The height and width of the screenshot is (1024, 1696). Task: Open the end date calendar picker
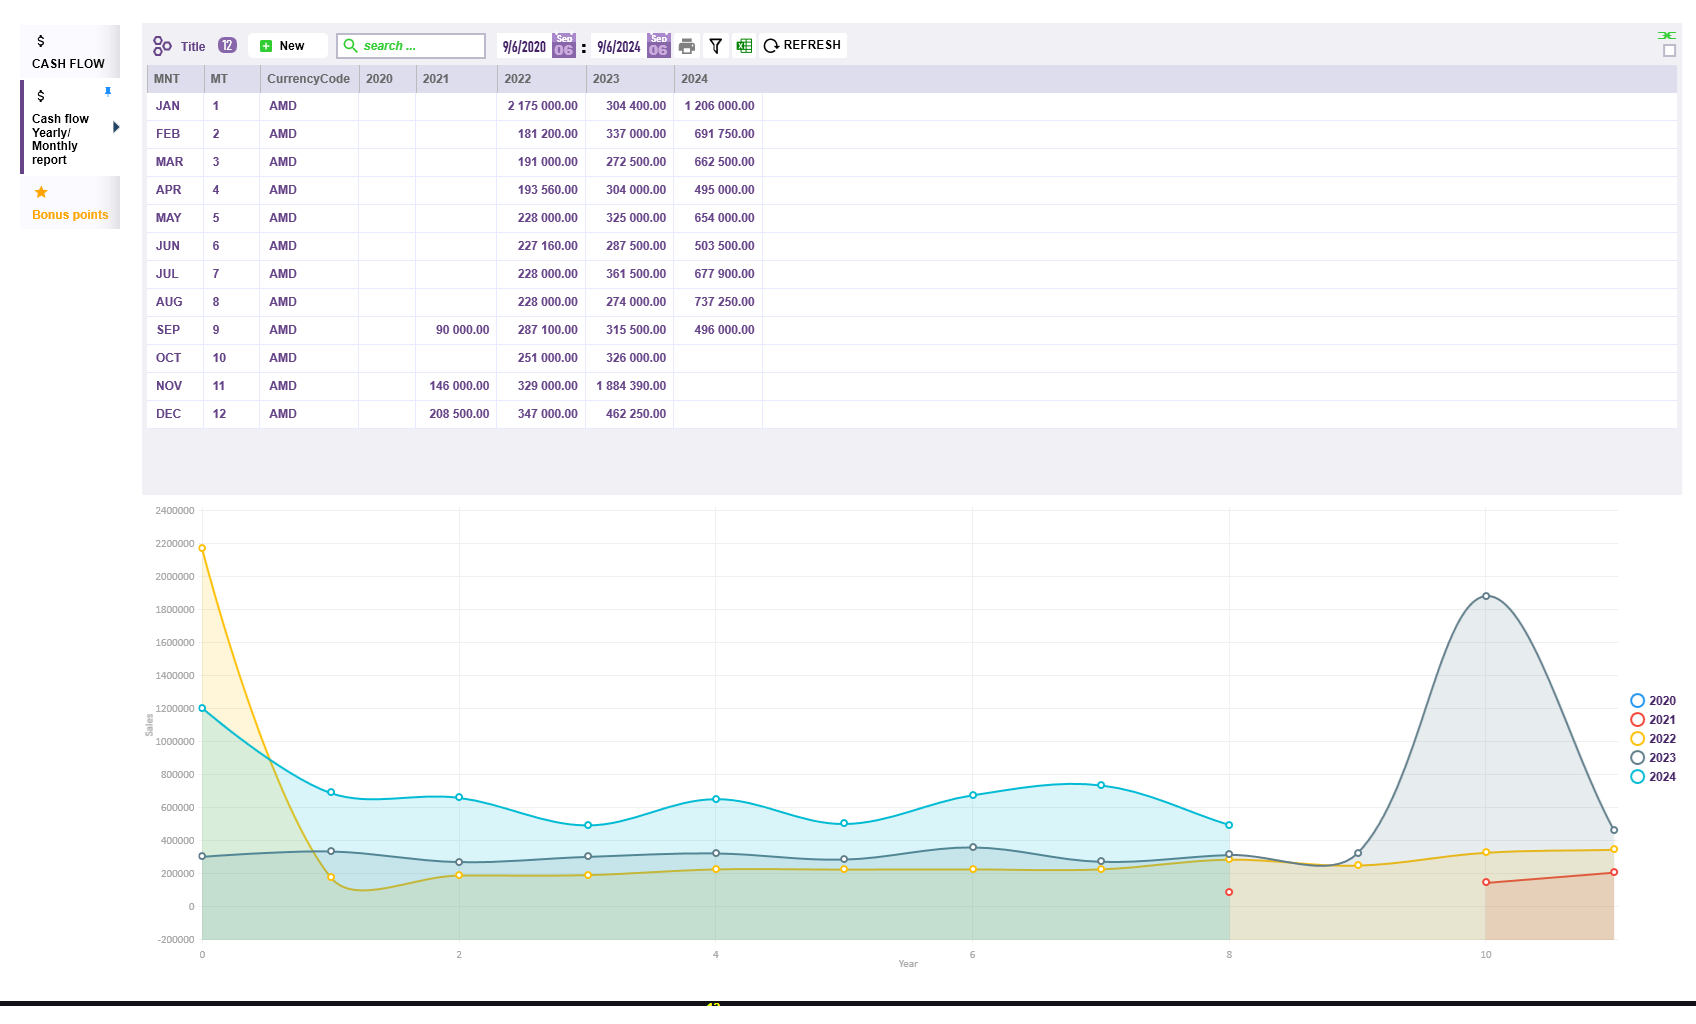658,46
